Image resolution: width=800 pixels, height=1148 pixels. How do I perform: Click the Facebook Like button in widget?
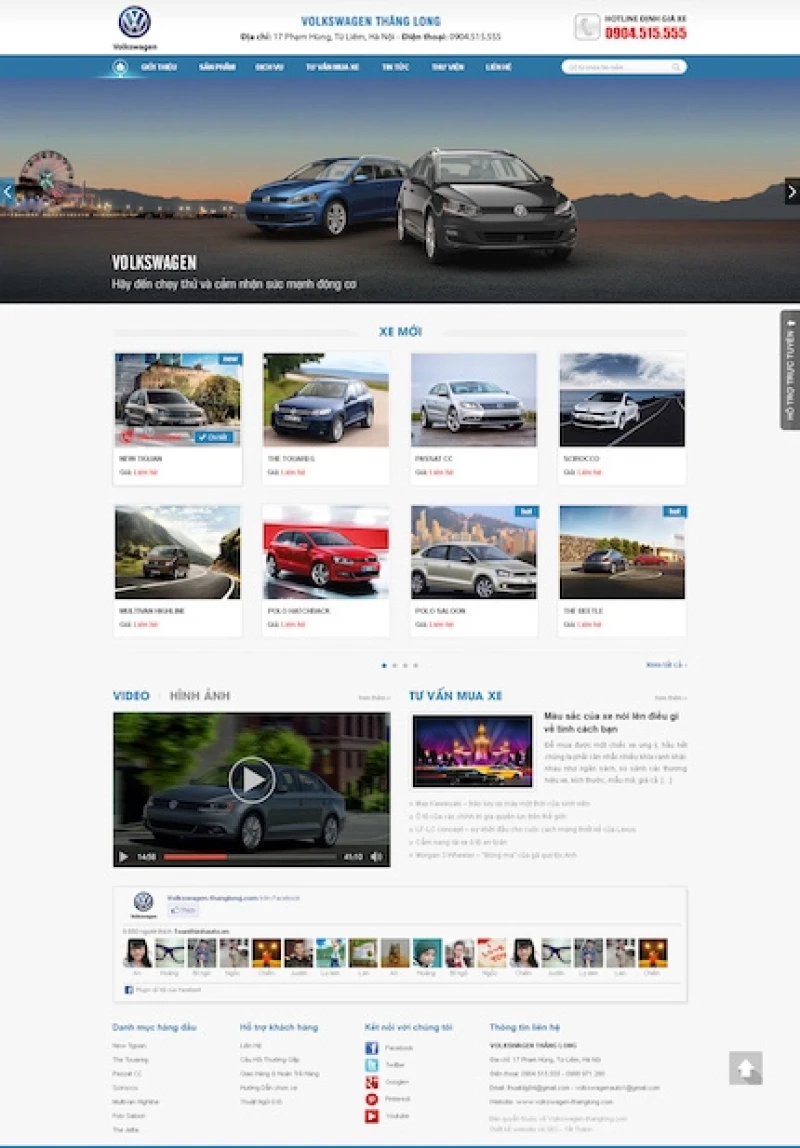(x=183, y=911)
